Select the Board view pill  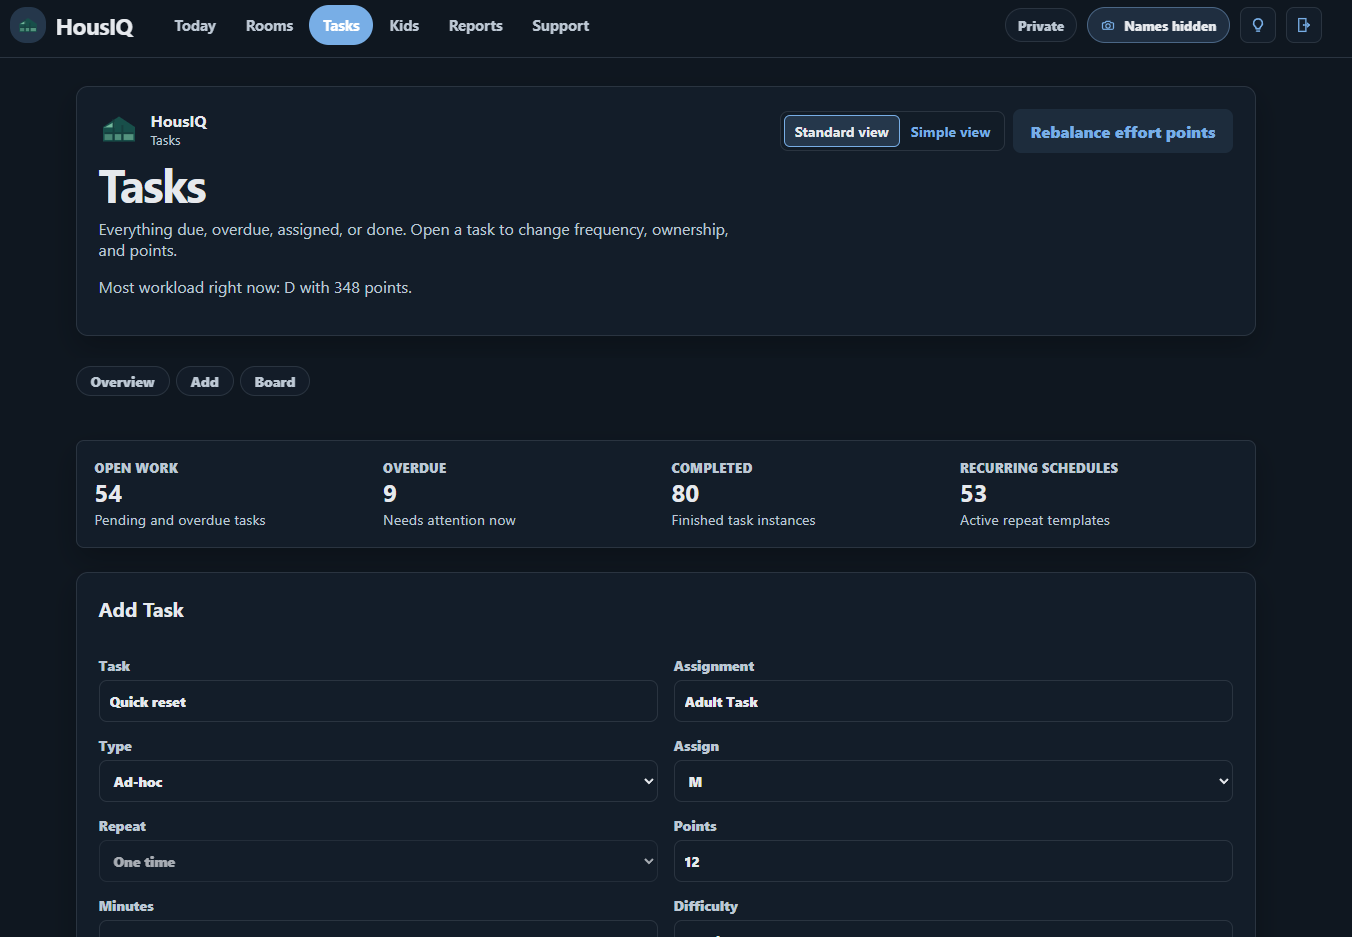tap(274, 381)
